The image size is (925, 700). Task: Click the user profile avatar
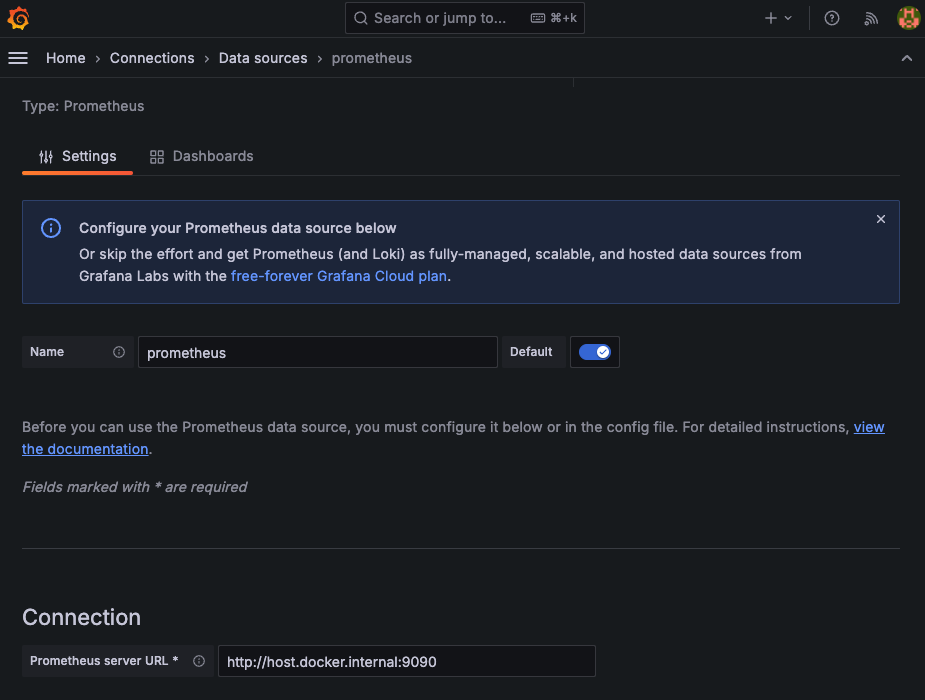908,18
